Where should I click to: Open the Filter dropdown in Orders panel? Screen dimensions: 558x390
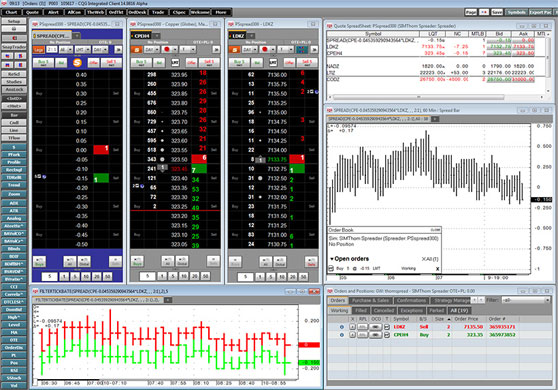click(525, 300)
